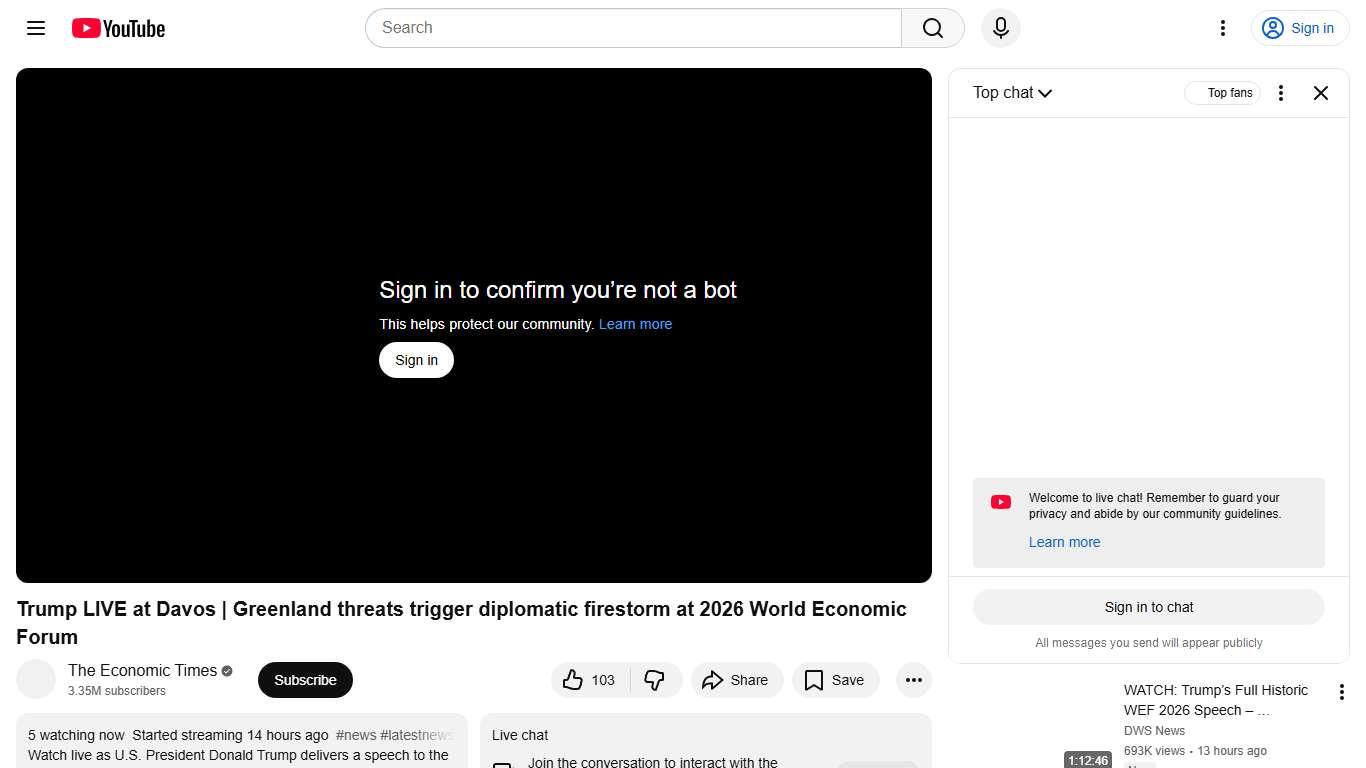The width and height of the screenshot is (1366, 768).
Task: Subscribe to The Economic Times channel
Action: point(305,680)
